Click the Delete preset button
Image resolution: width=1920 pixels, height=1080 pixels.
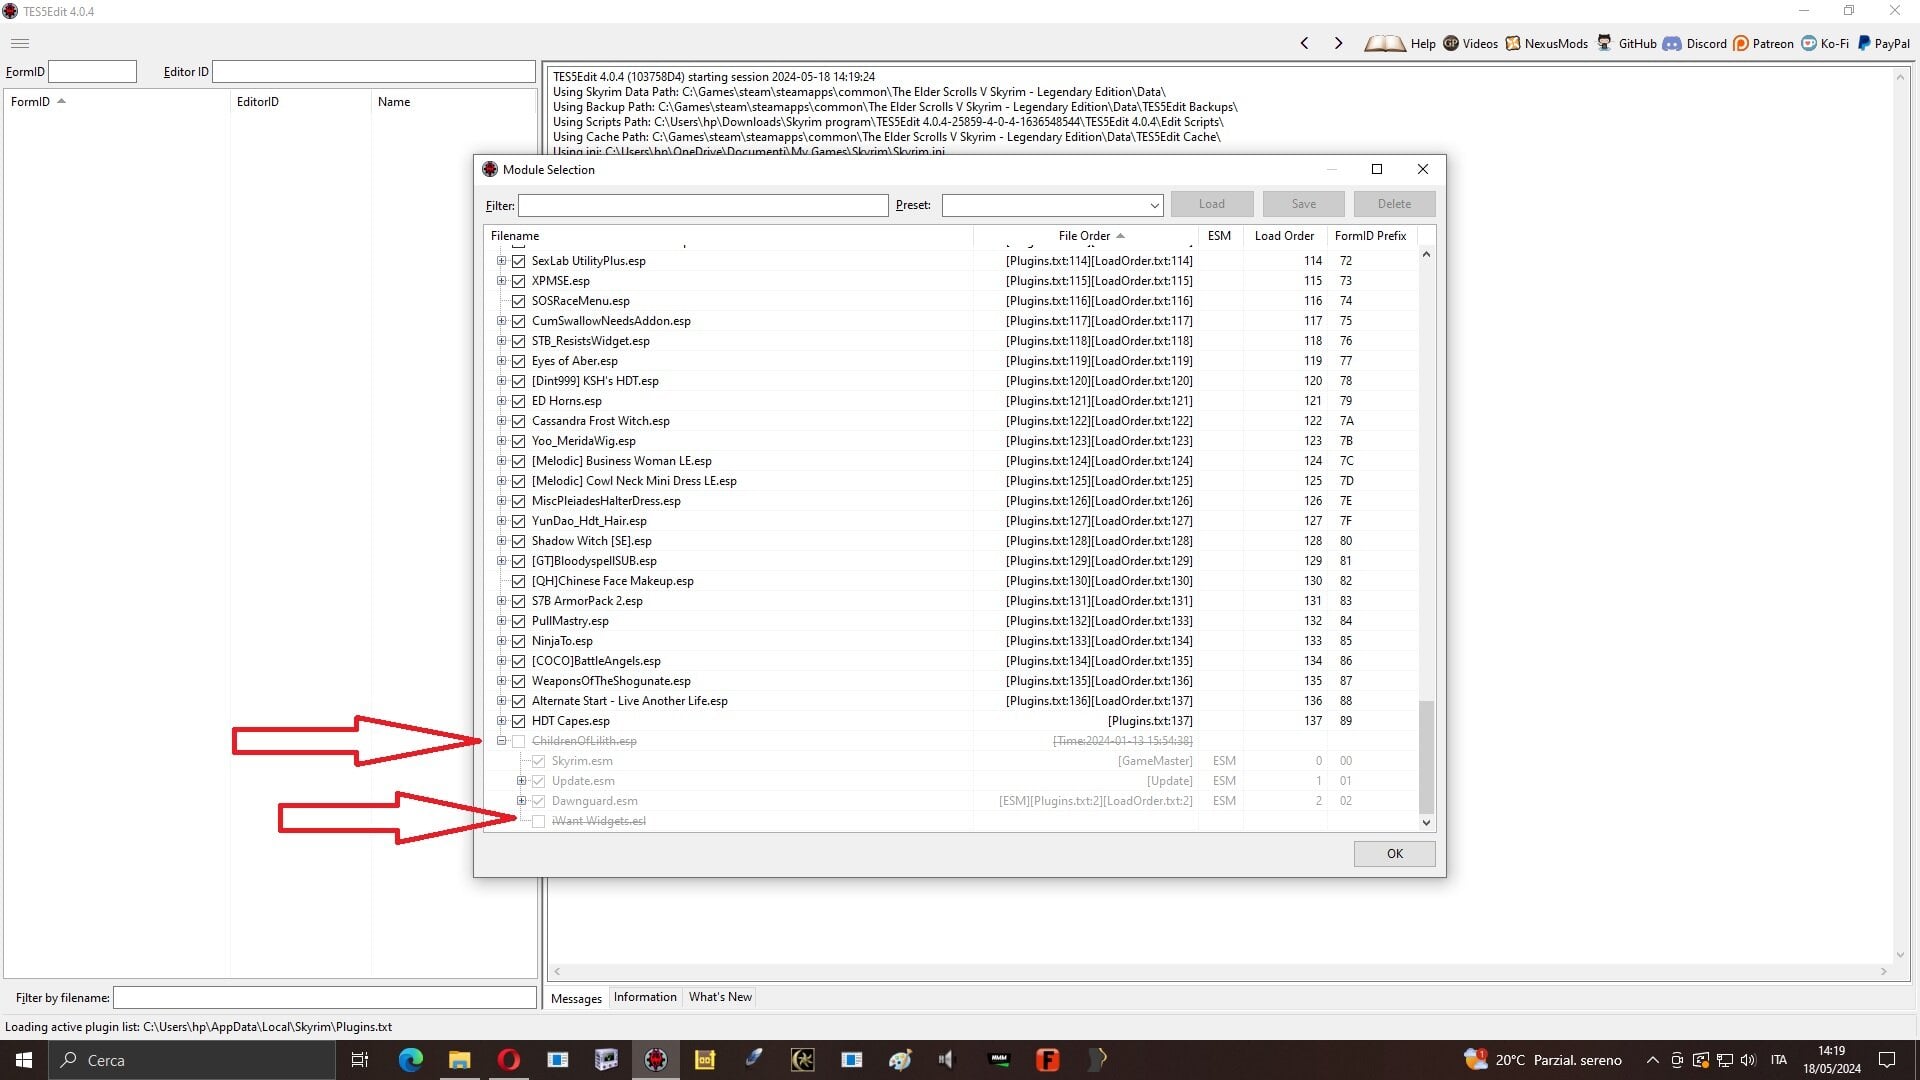point(1394,204)
